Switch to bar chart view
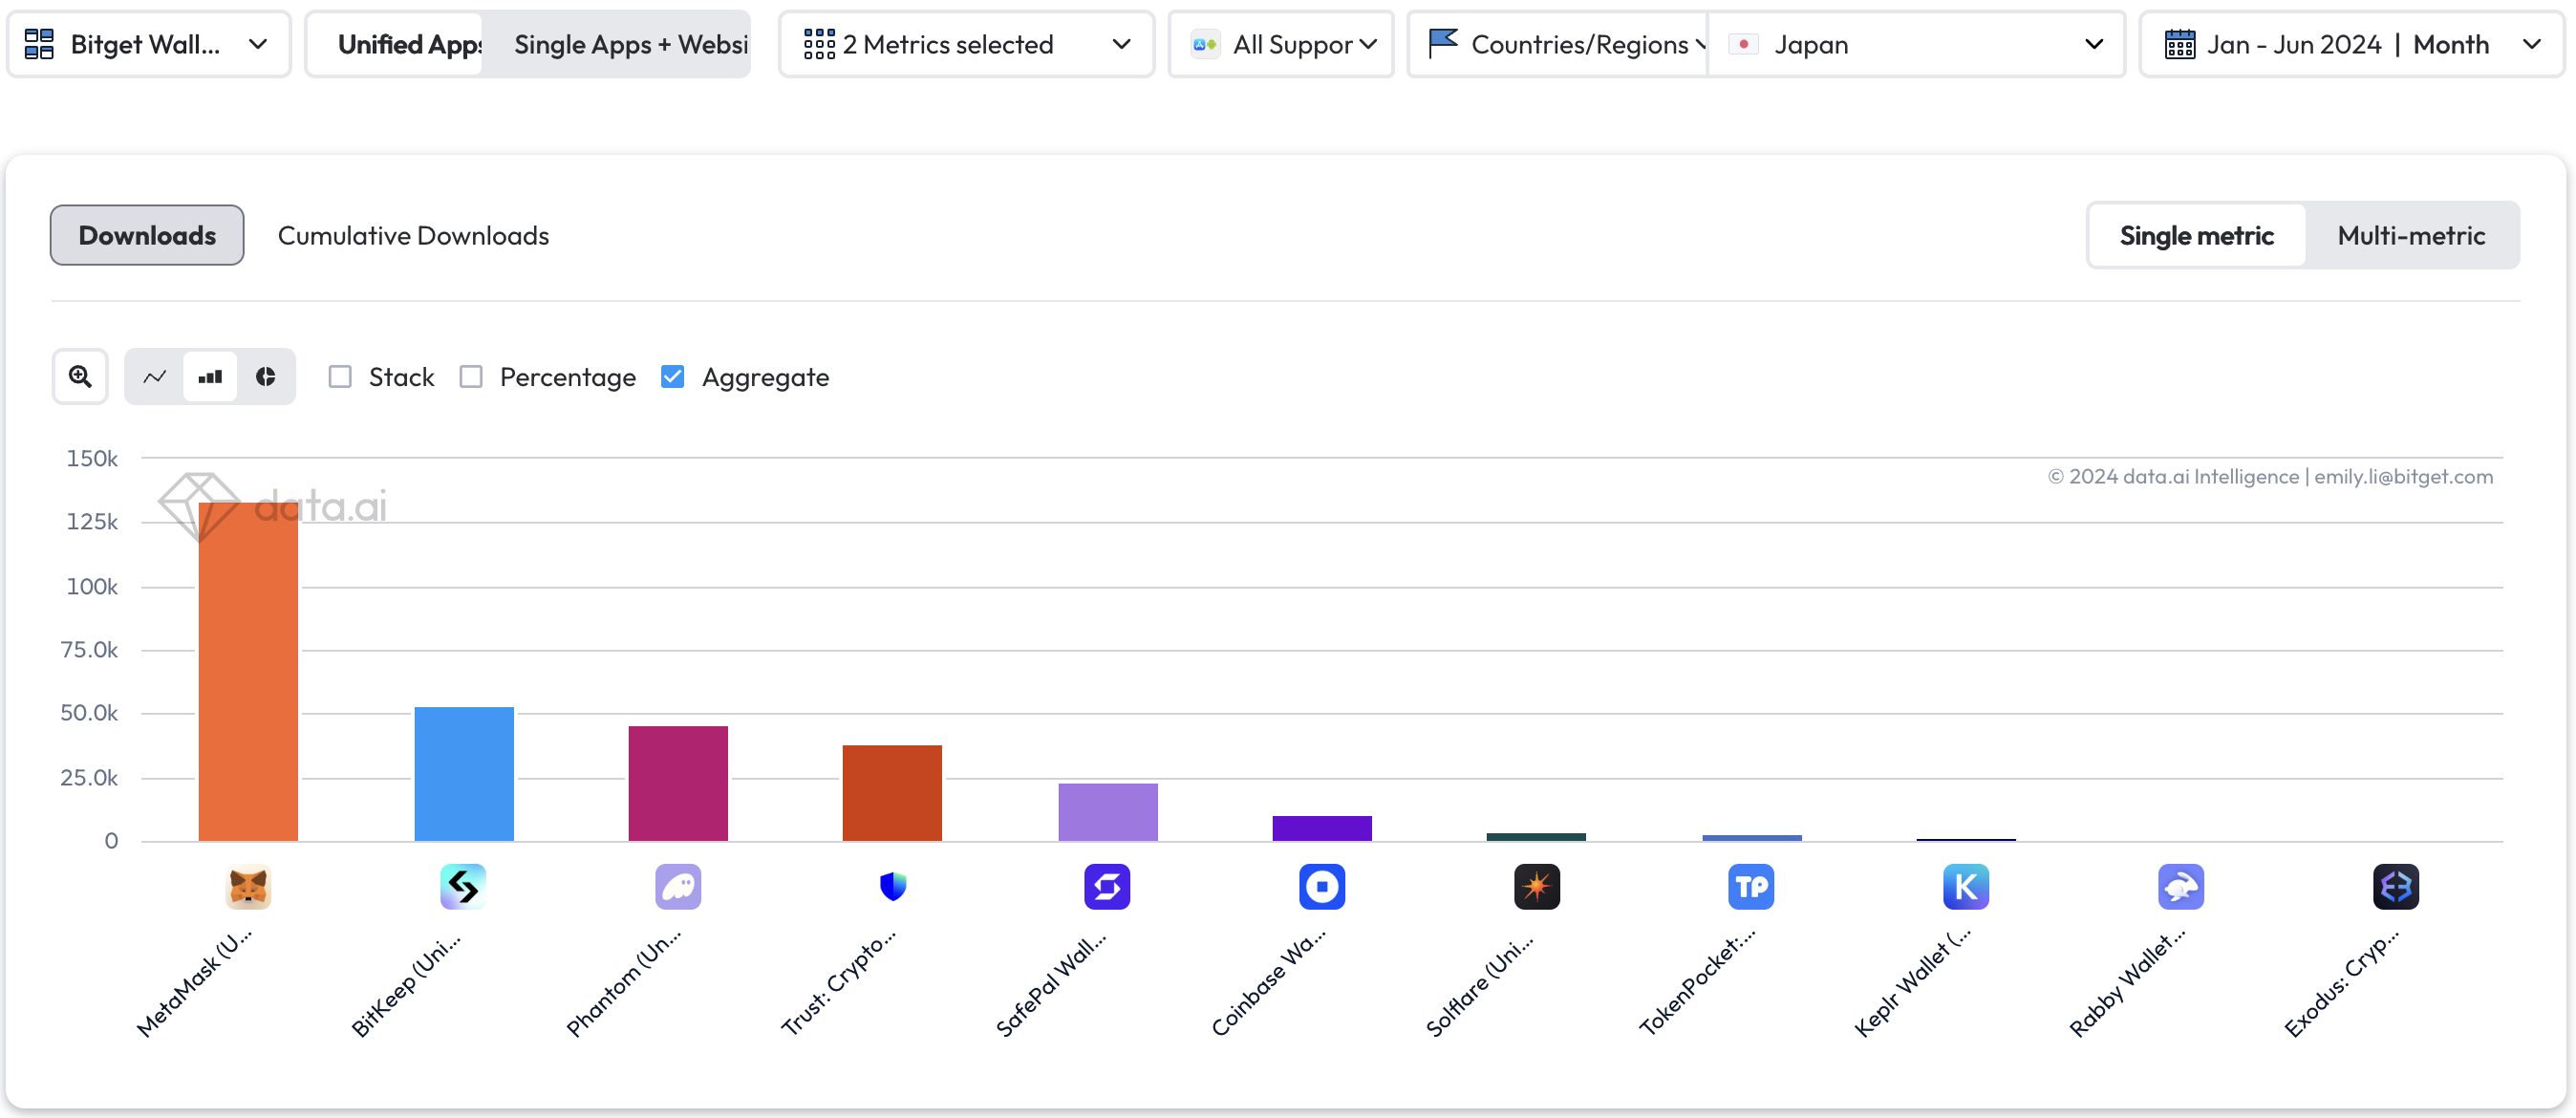 click(x=210, y=377)
